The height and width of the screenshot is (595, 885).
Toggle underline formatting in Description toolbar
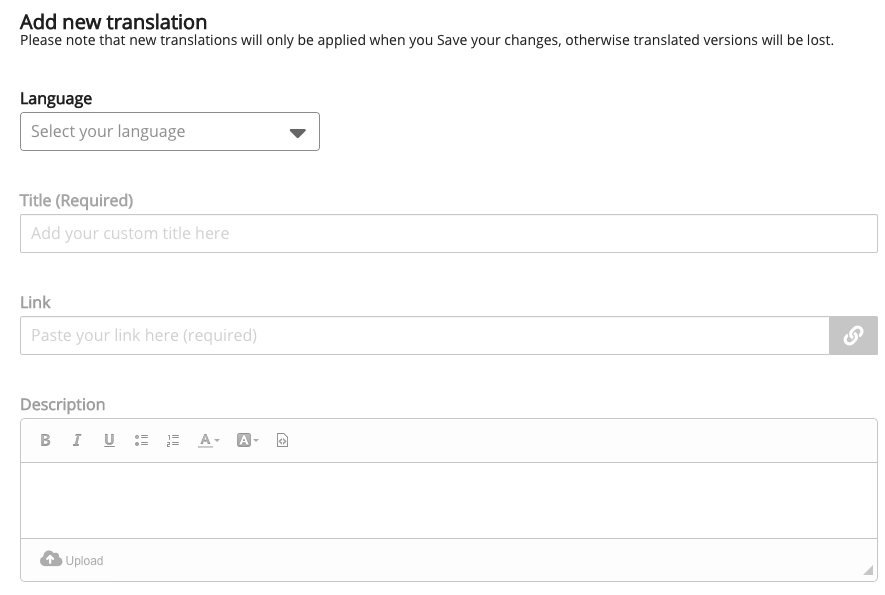coord(109,440)
